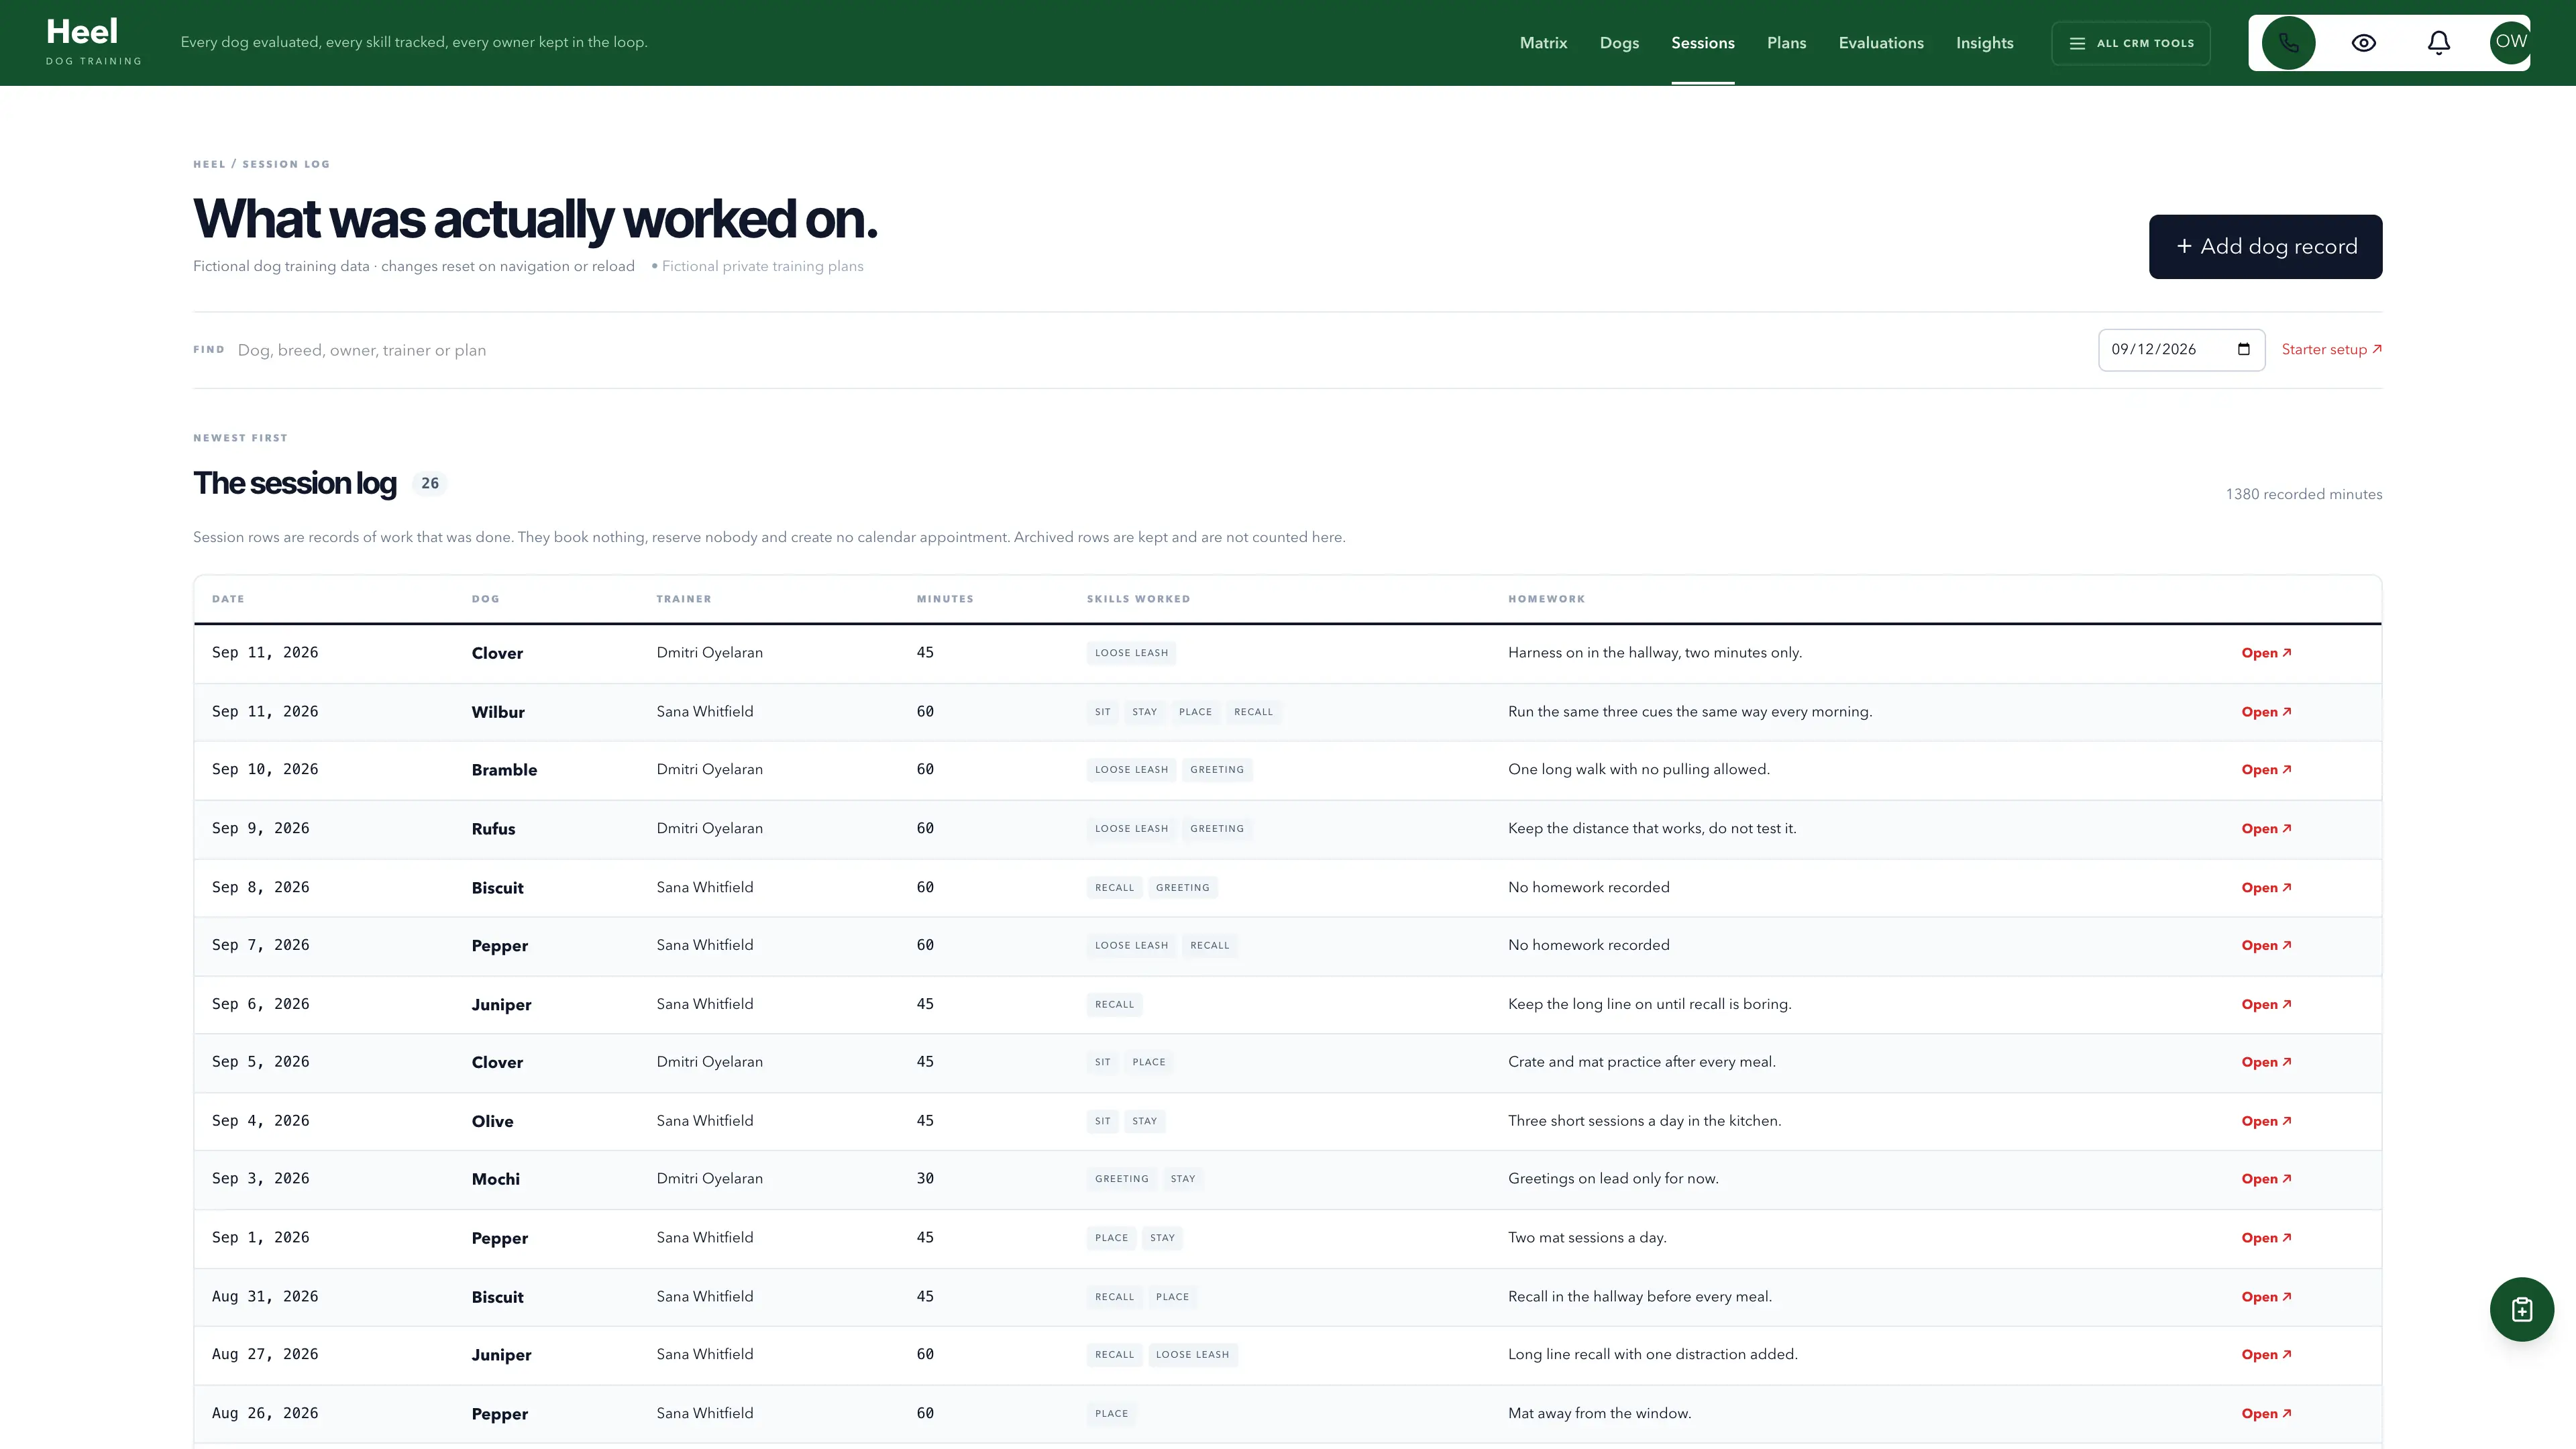Image resolution: width=2576 pixels, height=1449 pixels.
Task: Open the Sep 8 Biscuit session
Action: [2265, 888]
